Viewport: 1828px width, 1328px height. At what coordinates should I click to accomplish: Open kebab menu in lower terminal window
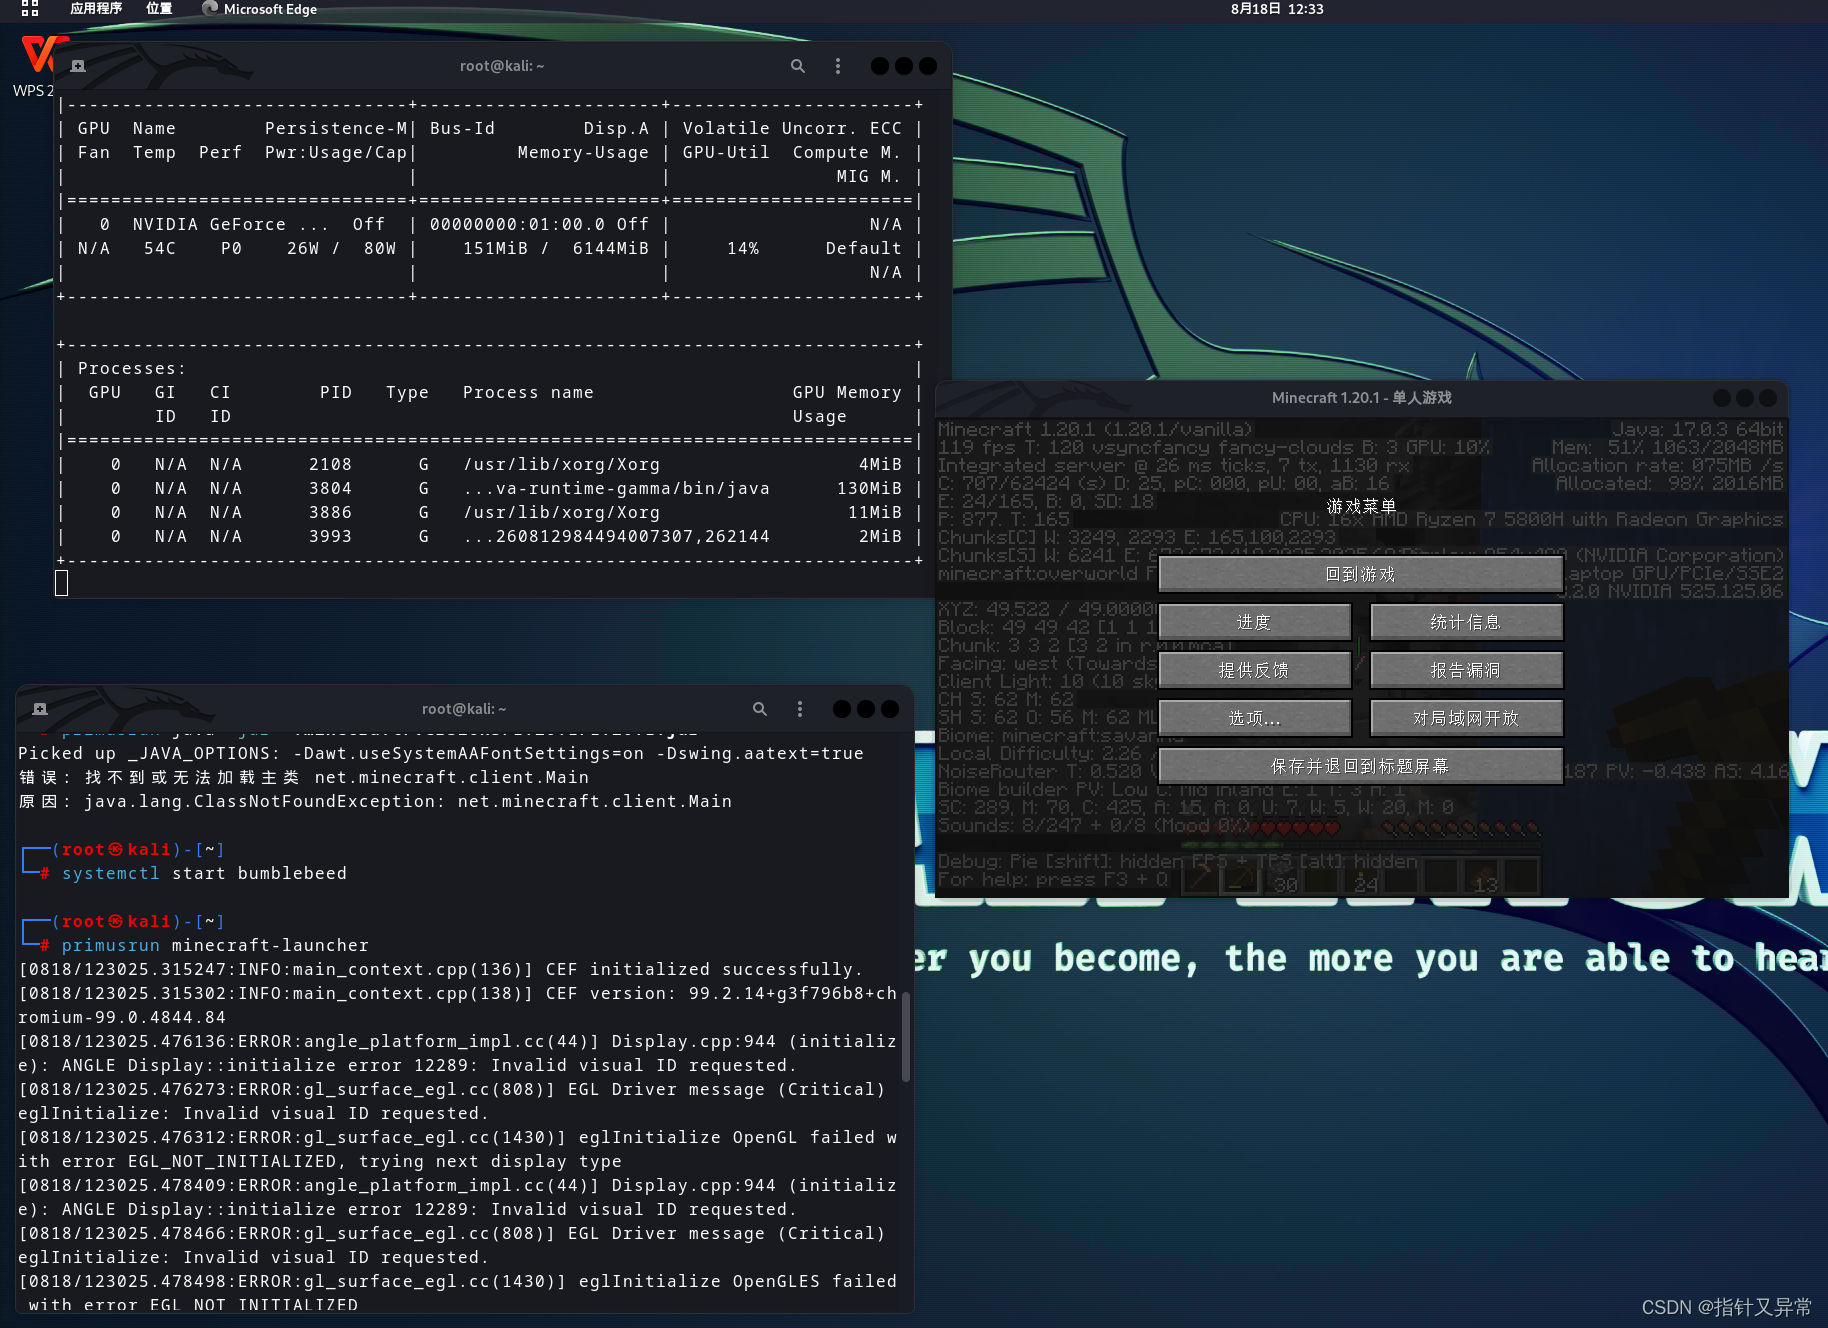(x=800, y=709)
